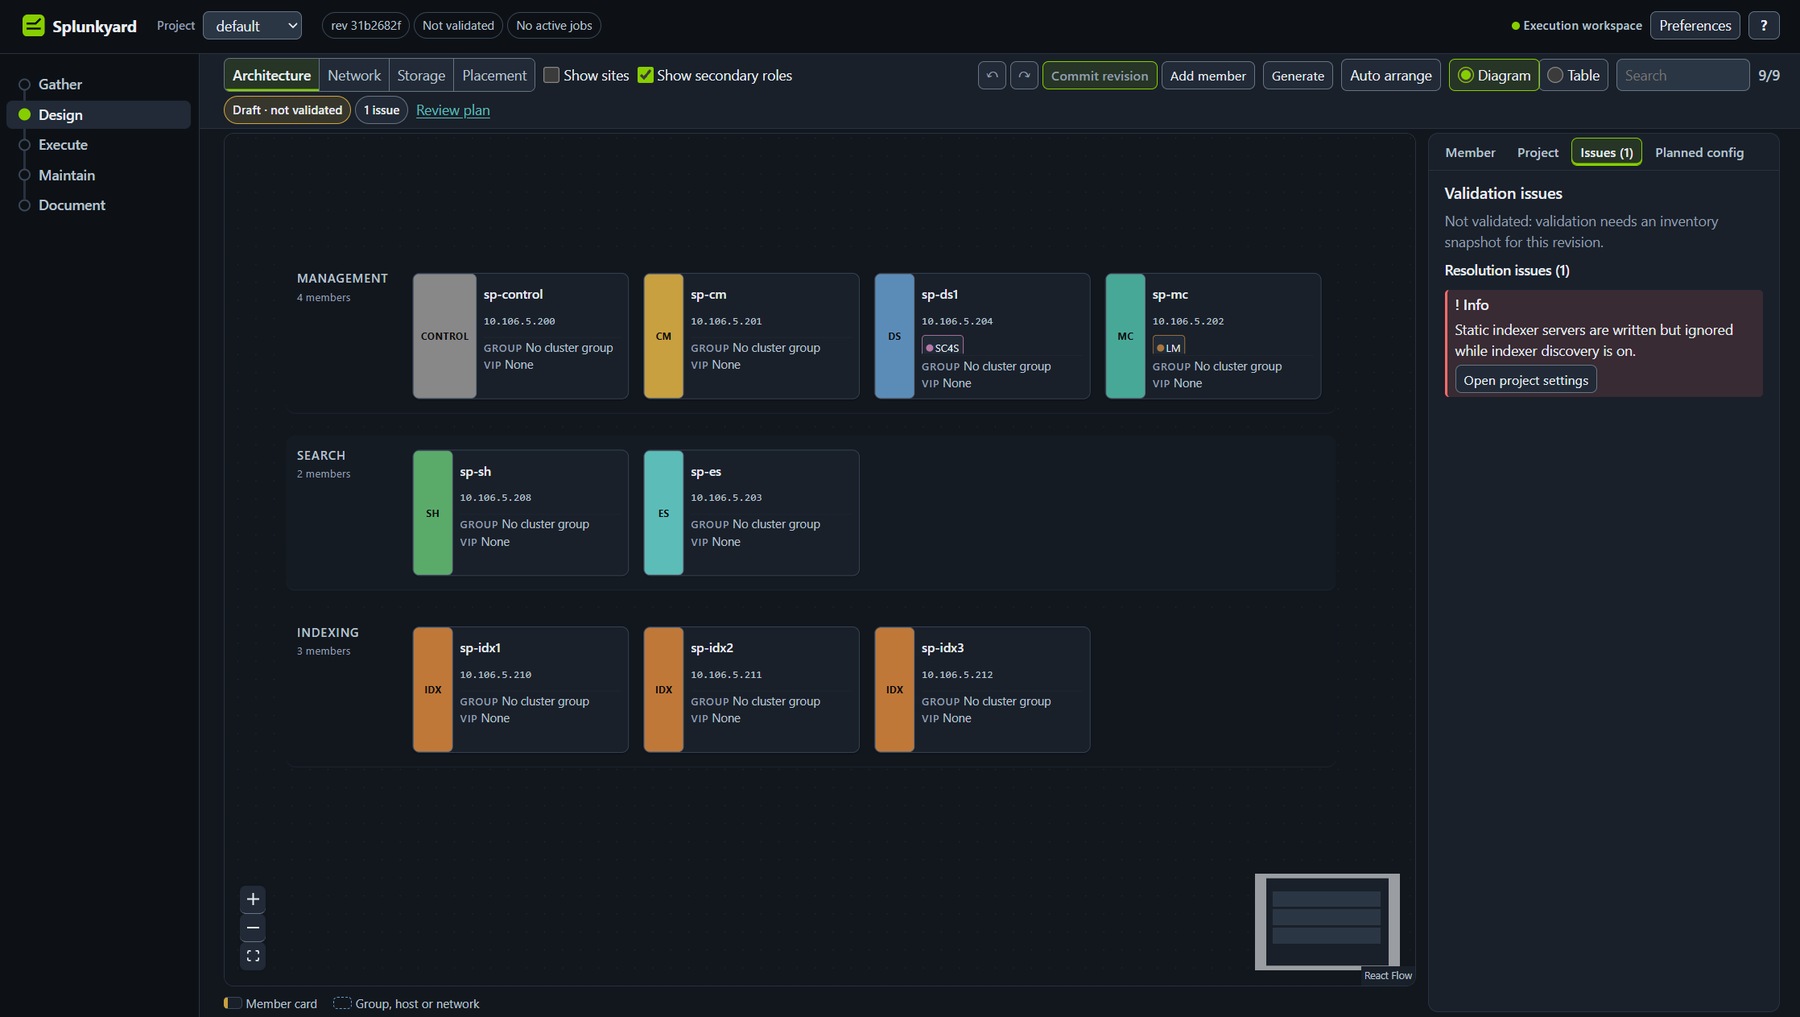Go to Gather in sidebar
1800x1017 pixels.
(98, 84)
